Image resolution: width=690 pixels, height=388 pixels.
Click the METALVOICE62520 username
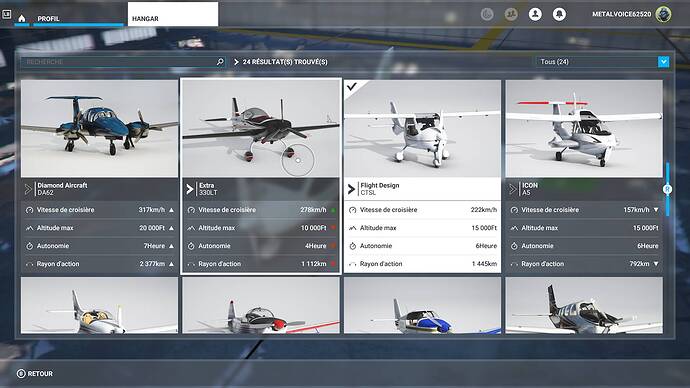621,14
